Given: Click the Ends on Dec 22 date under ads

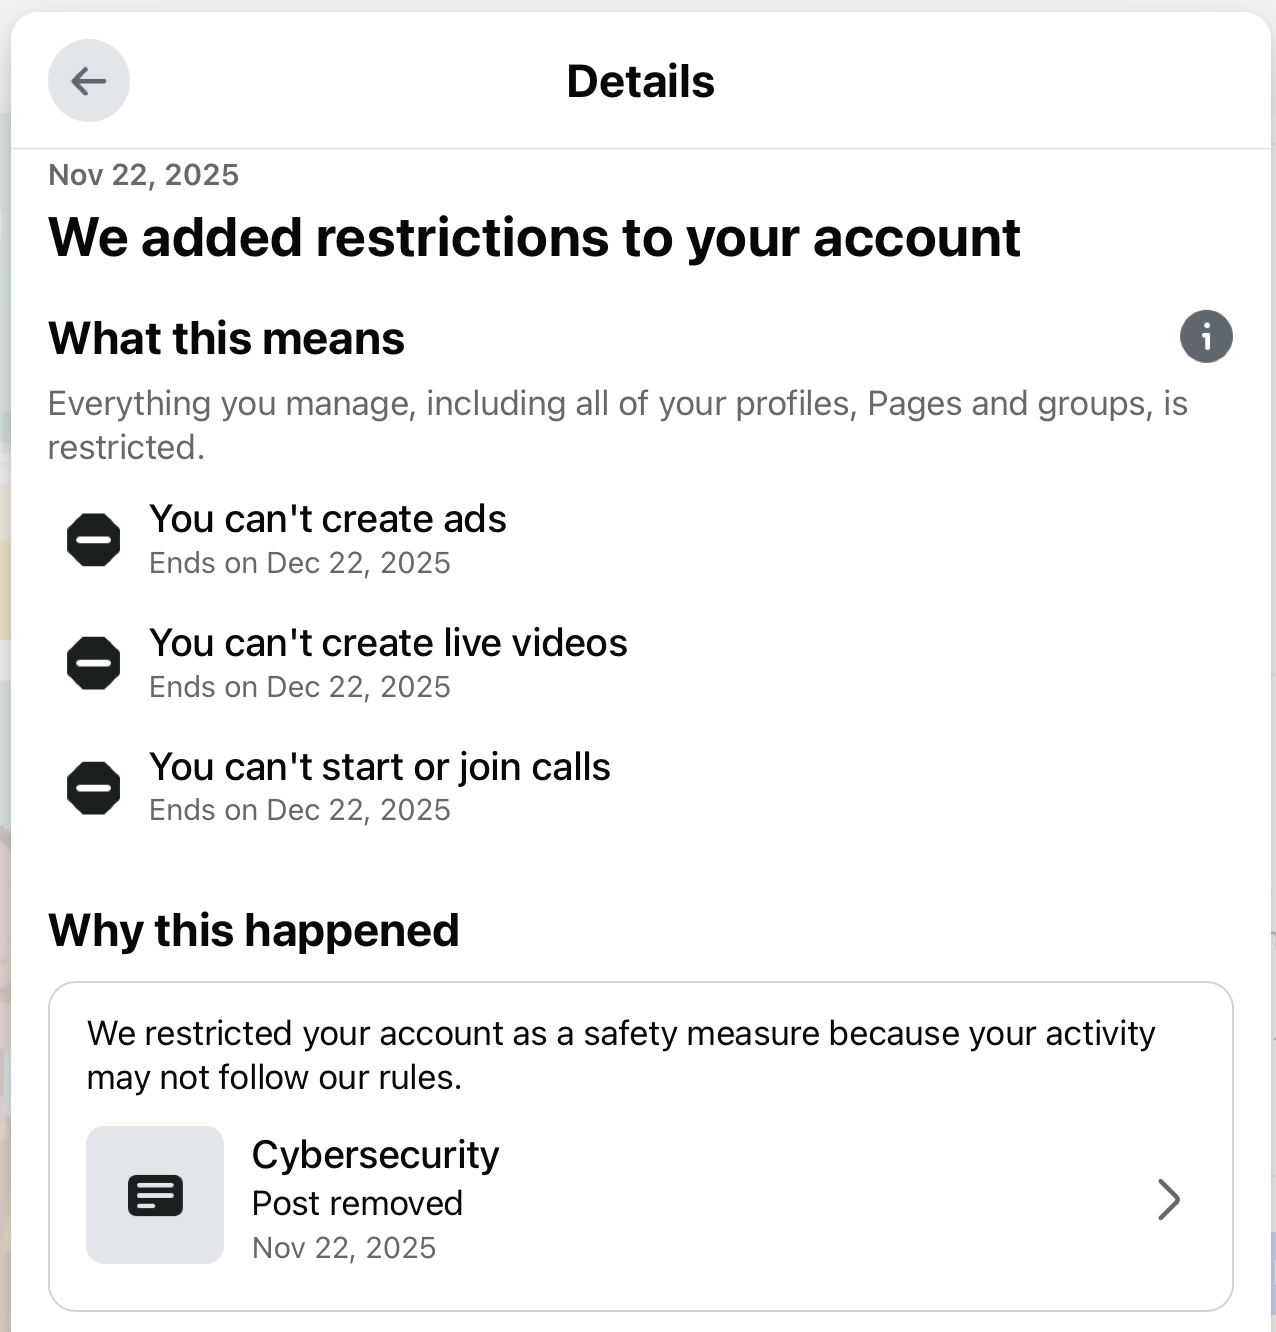Looking at the screenshot, I should (300, 563).
